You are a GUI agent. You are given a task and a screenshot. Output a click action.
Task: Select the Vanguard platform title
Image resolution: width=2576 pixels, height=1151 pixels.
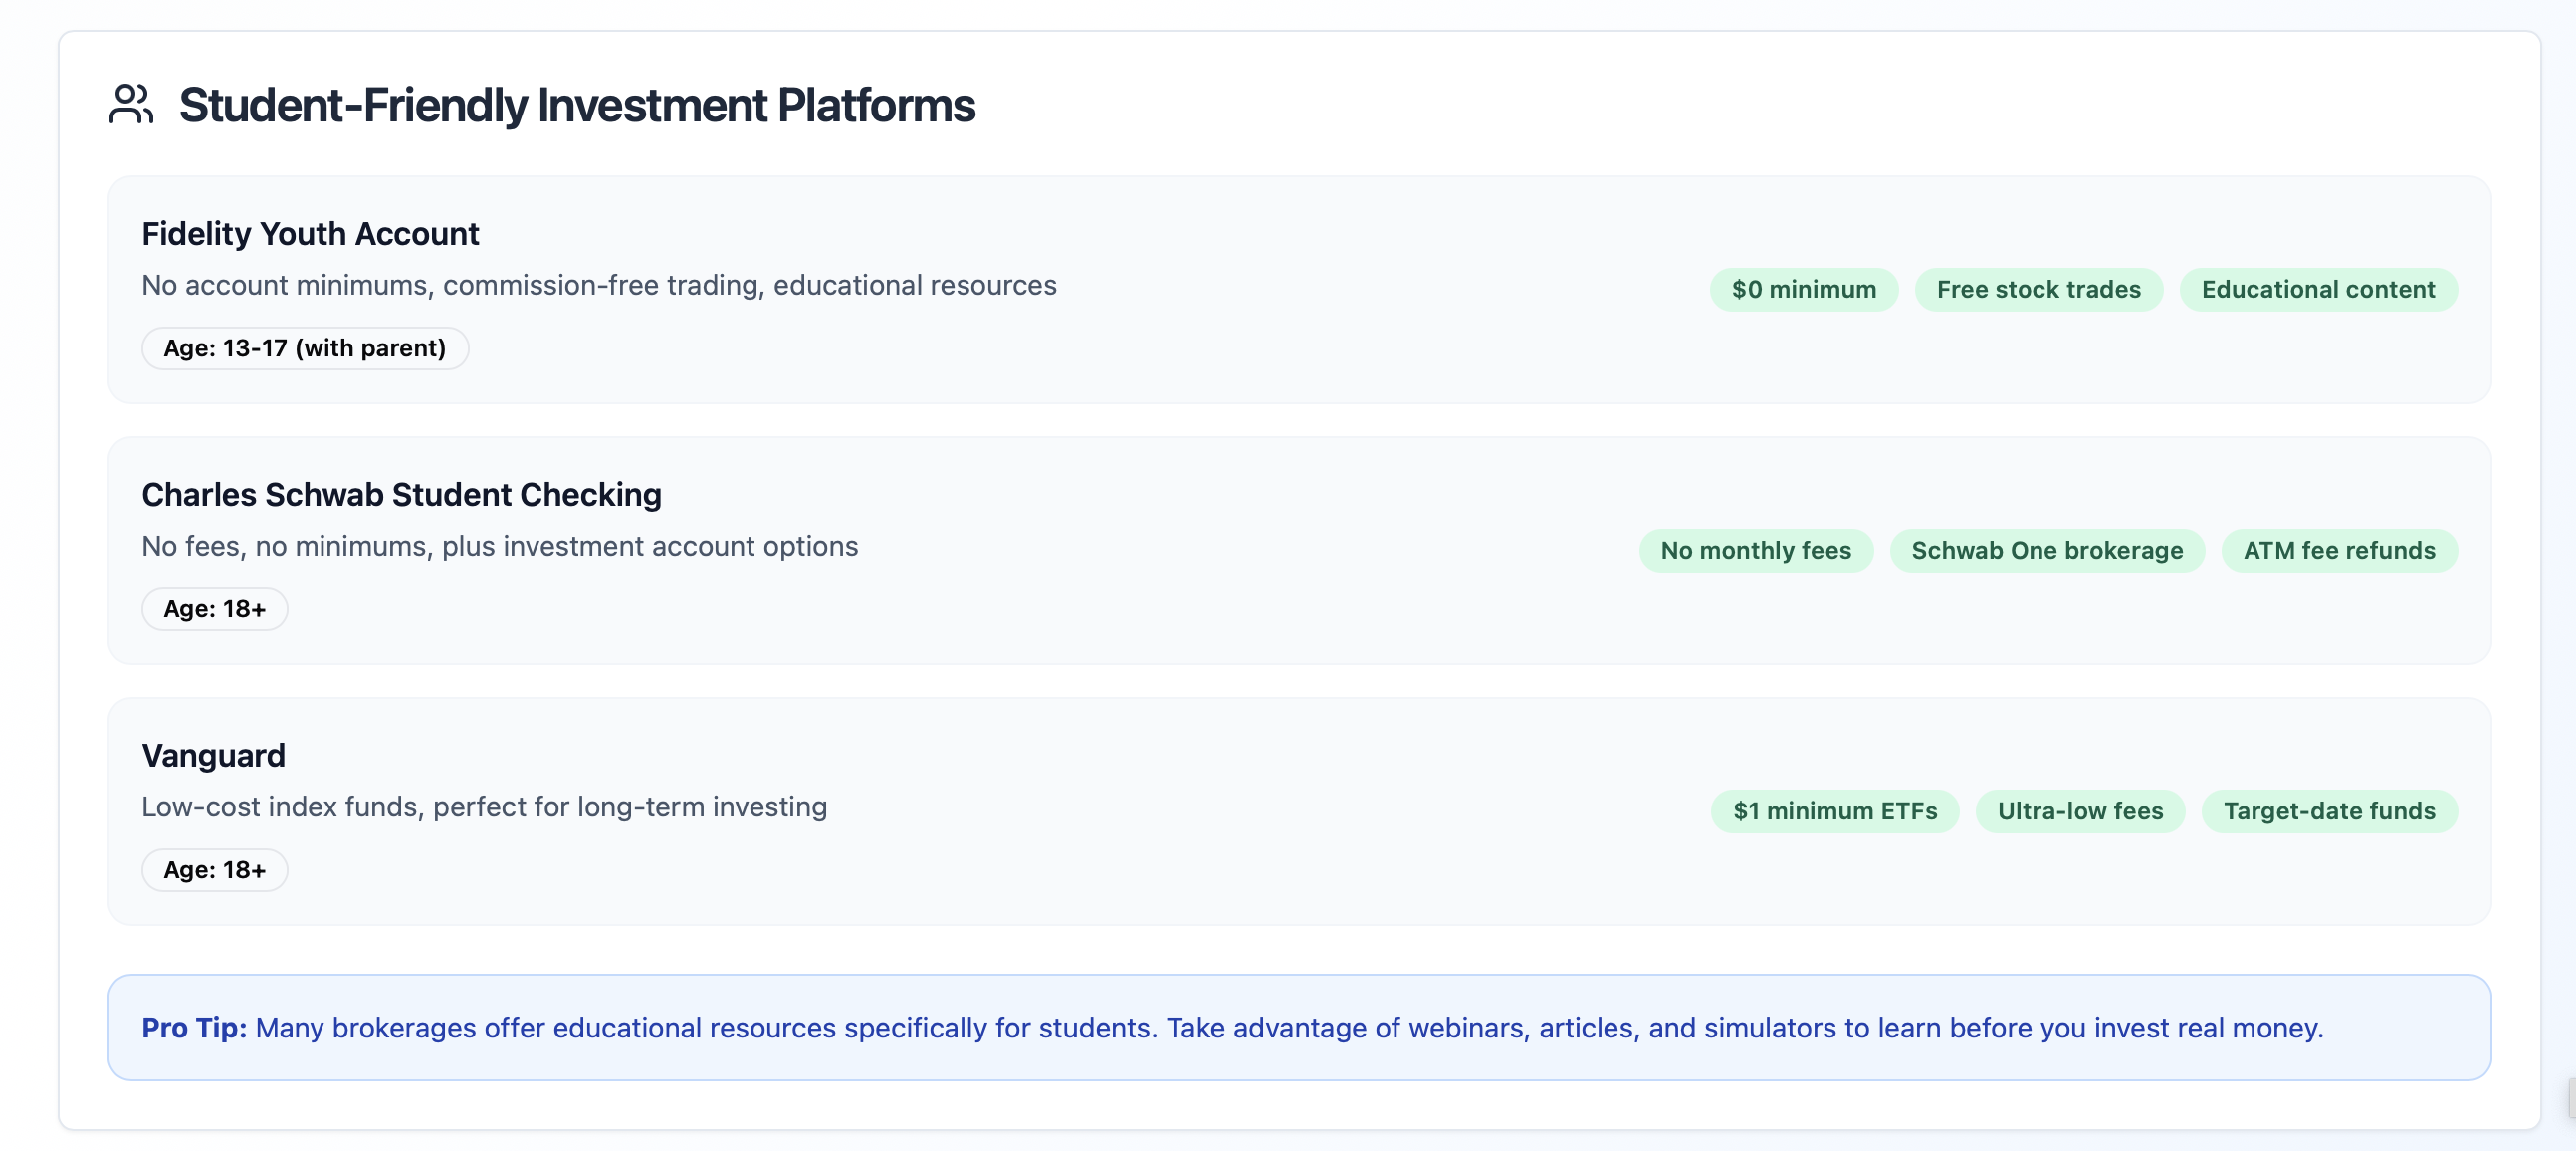pos(213,755)
